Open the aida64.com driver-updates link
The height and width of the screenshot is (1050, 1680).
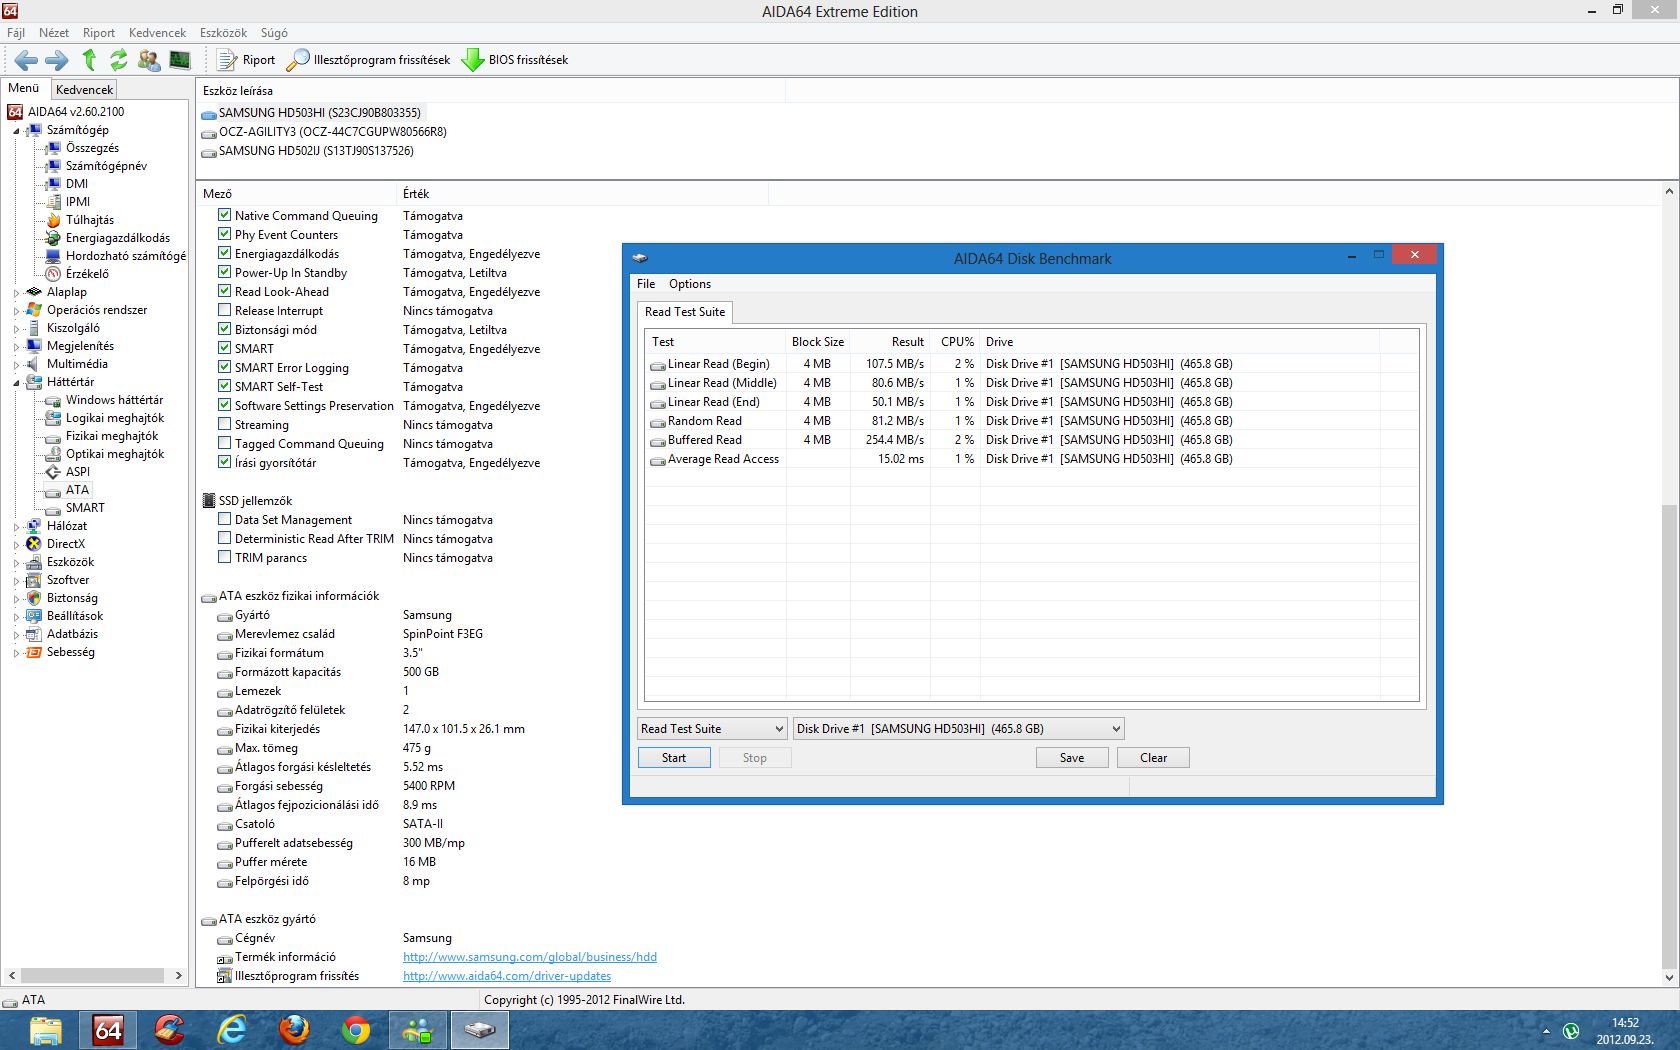[507, 976]
